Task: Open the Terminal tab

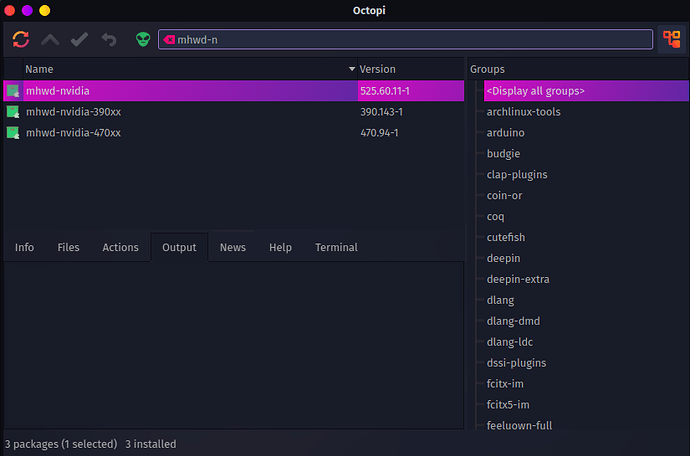Action: tap(336, 247)
